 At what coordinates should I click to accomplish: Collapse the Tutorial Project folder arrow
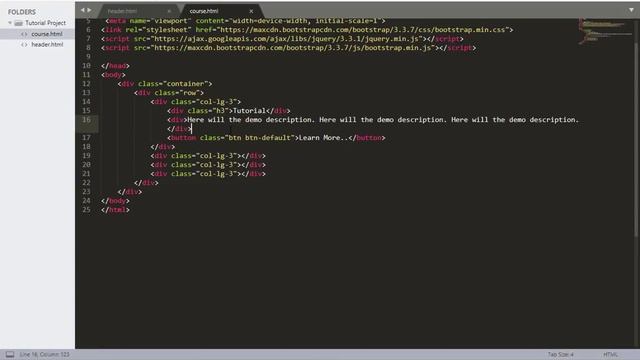click(10, 23)
